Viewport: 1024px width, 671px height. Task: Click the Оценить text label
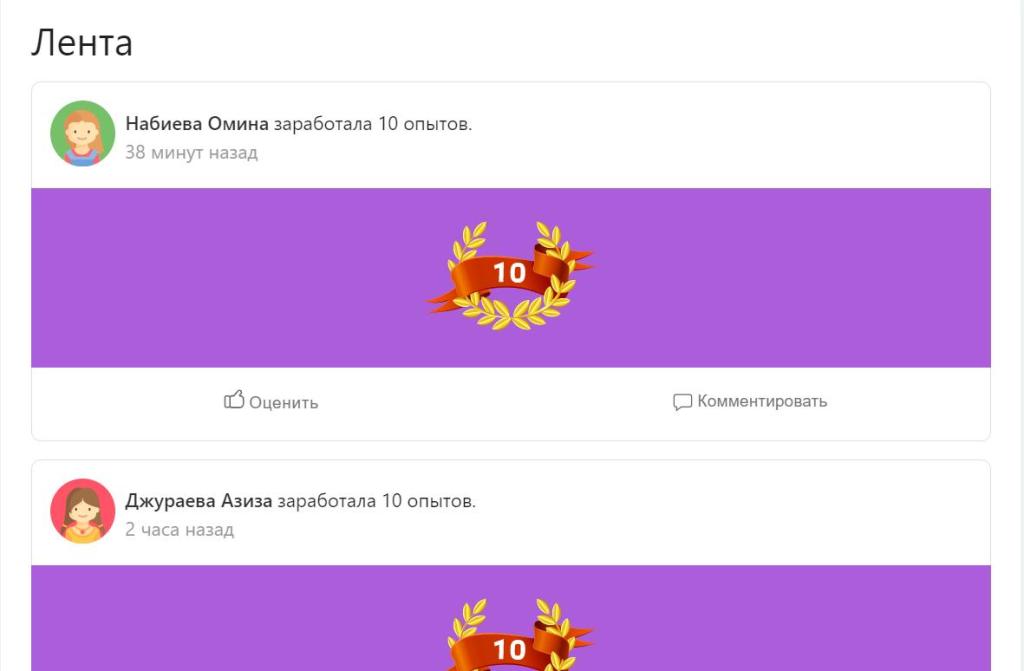tap(283, 402)
